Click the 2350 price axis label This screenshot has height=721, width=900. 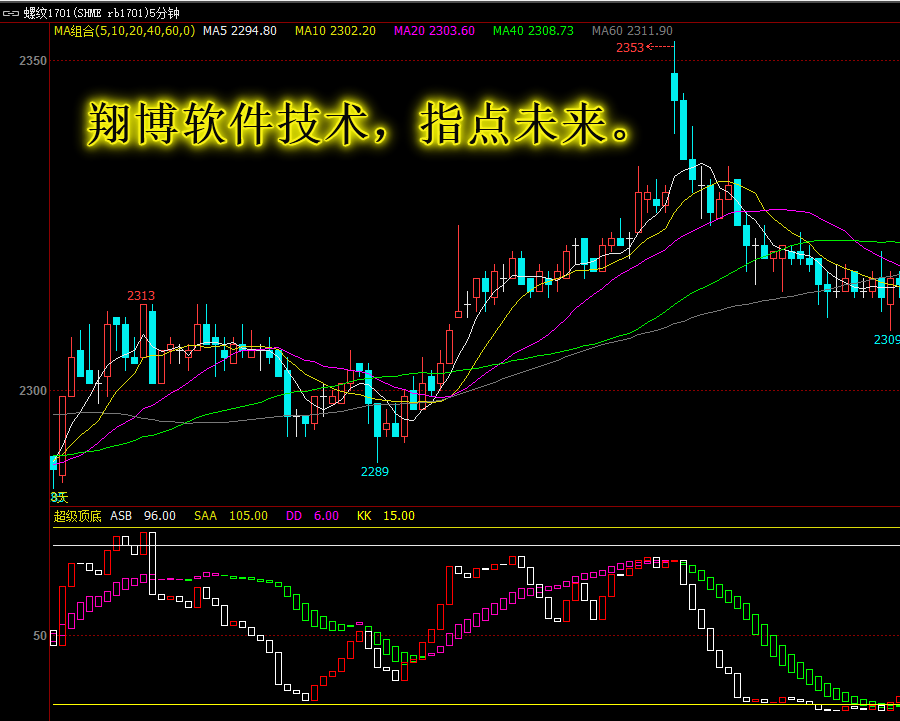[33, 60]
